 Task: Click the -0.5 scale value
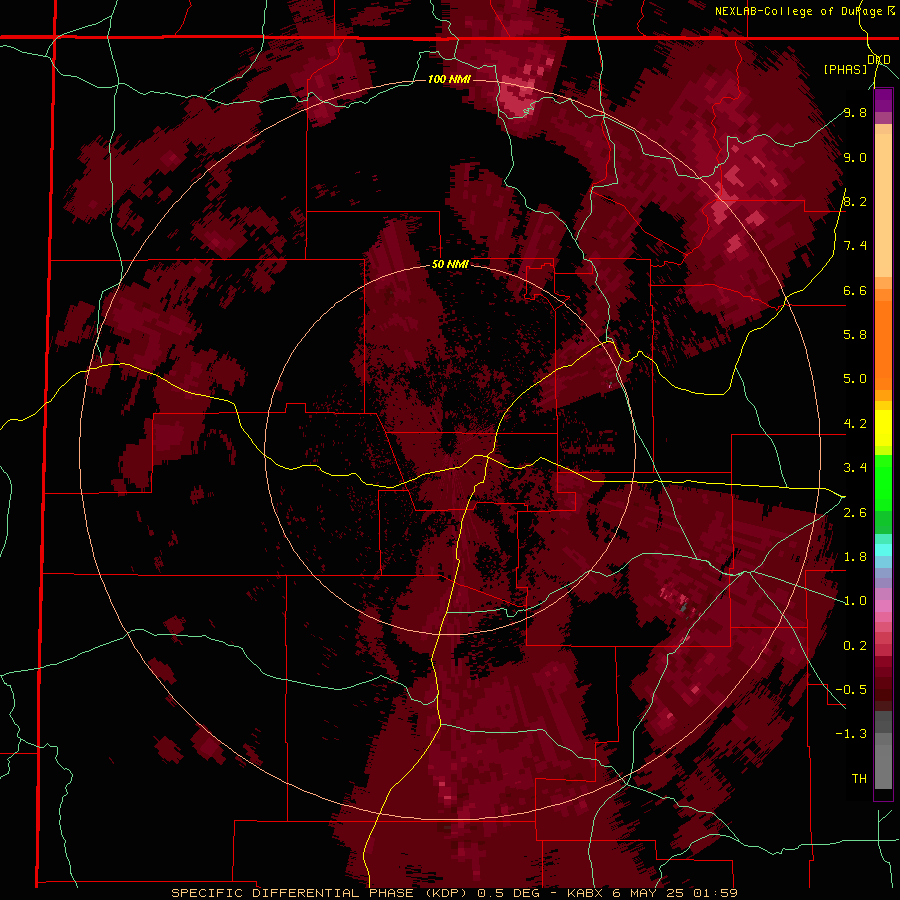point(851,689)
